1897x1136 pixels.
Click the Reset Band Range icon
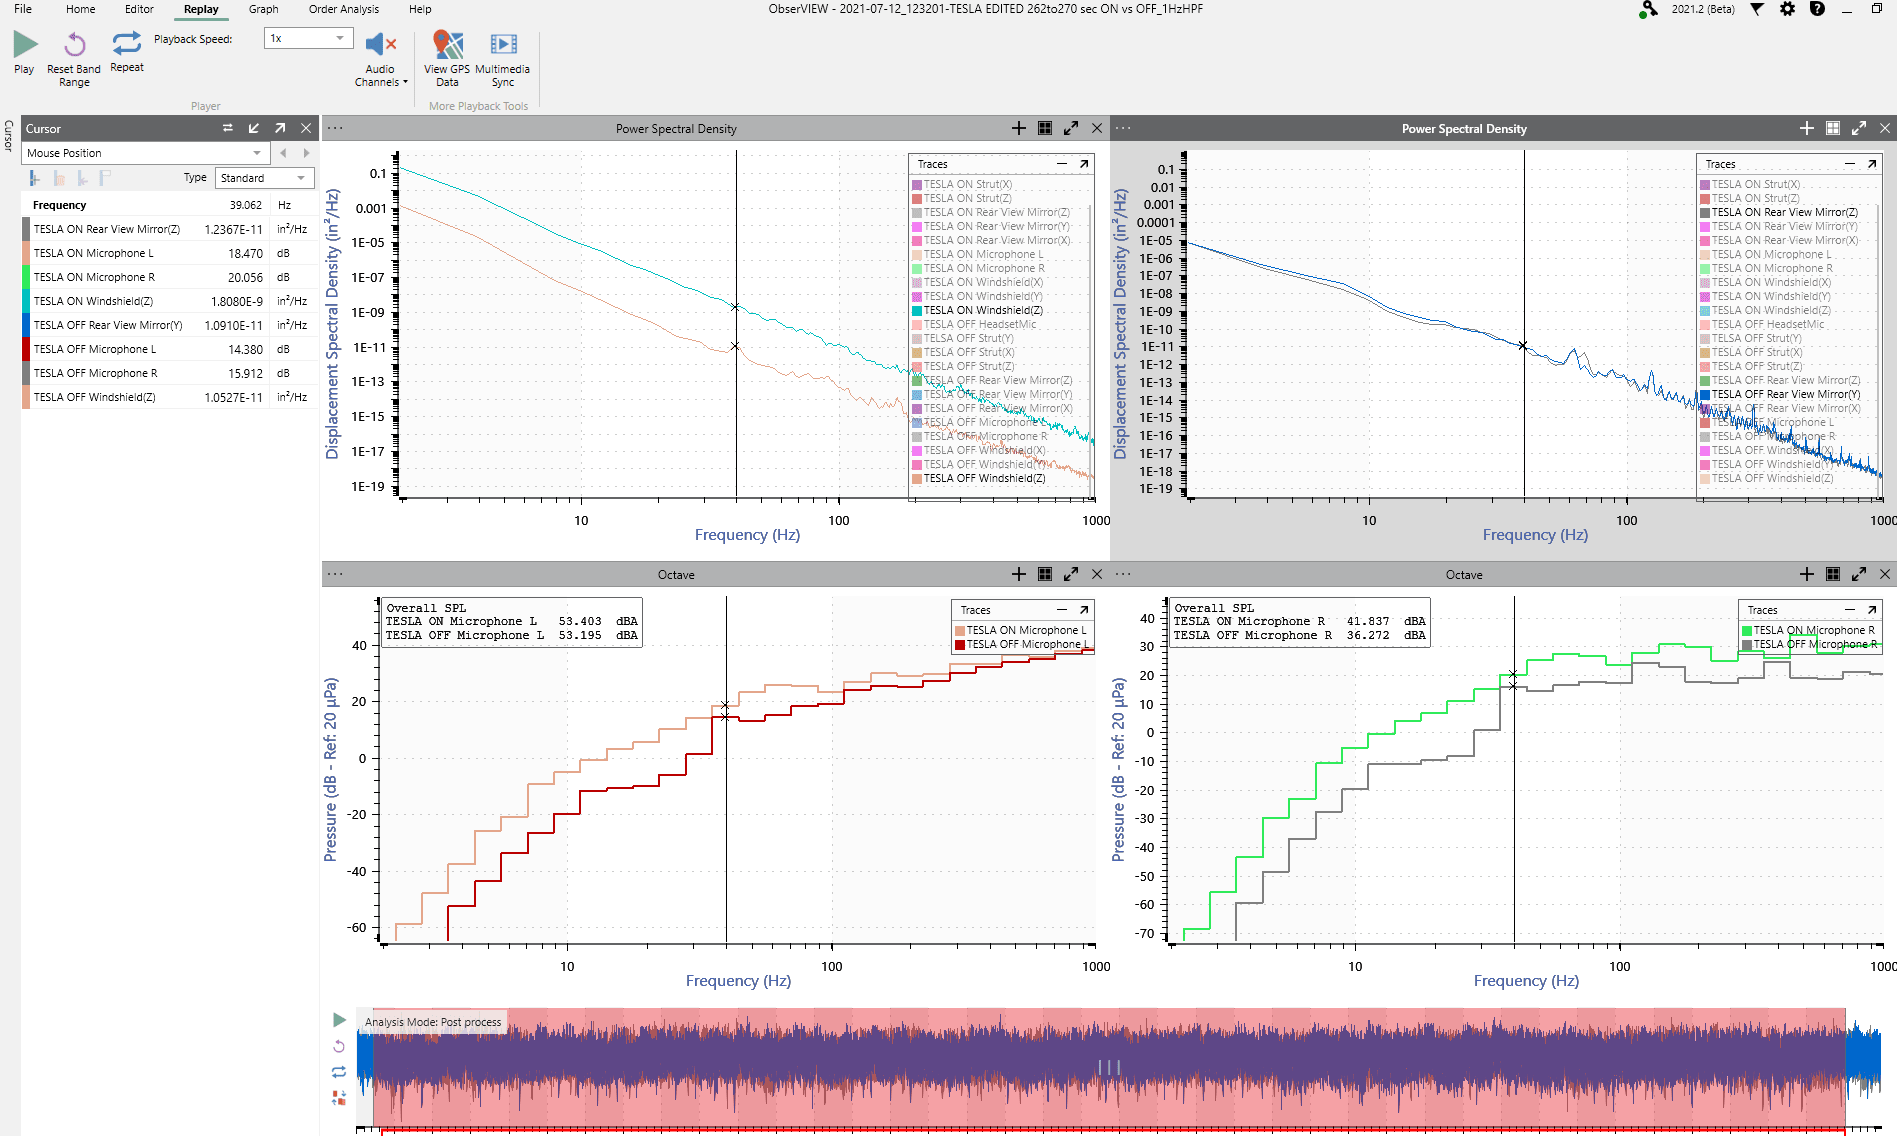tap(74, 44)
